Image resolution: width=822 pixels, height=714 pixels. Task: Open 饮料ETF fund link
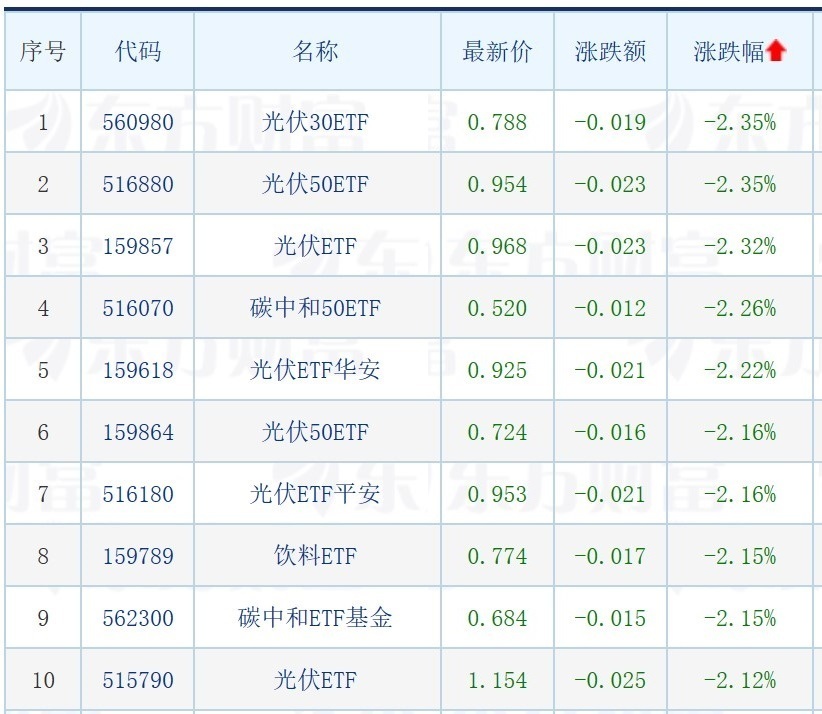click(316, 556)
